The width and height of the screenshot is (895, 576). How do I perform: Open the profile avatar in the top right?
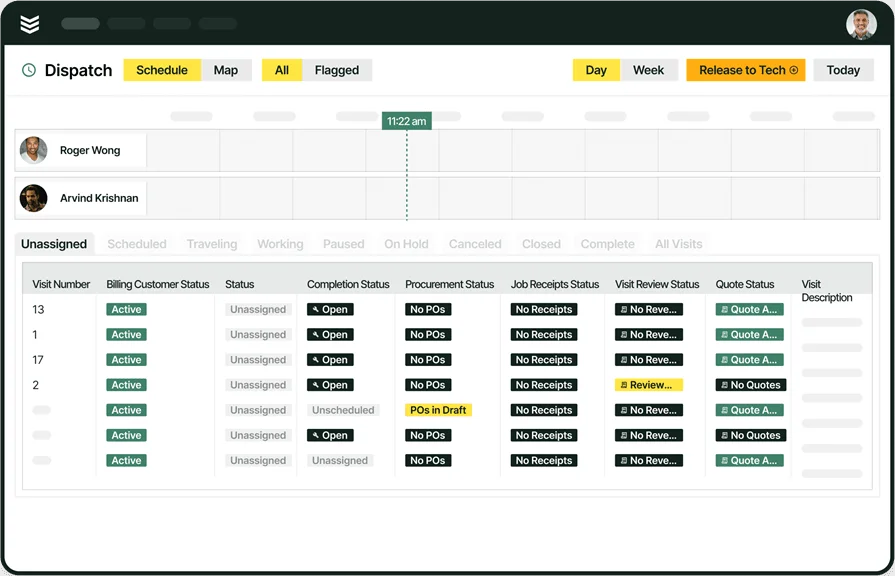coord(862,22)
